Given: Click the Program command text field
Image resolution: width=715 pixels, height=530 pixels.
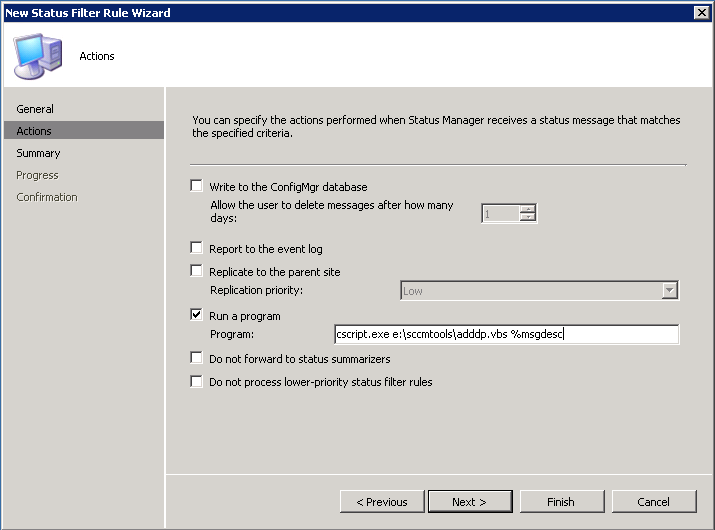Looking at the screenshot, I should click(506, 334).
